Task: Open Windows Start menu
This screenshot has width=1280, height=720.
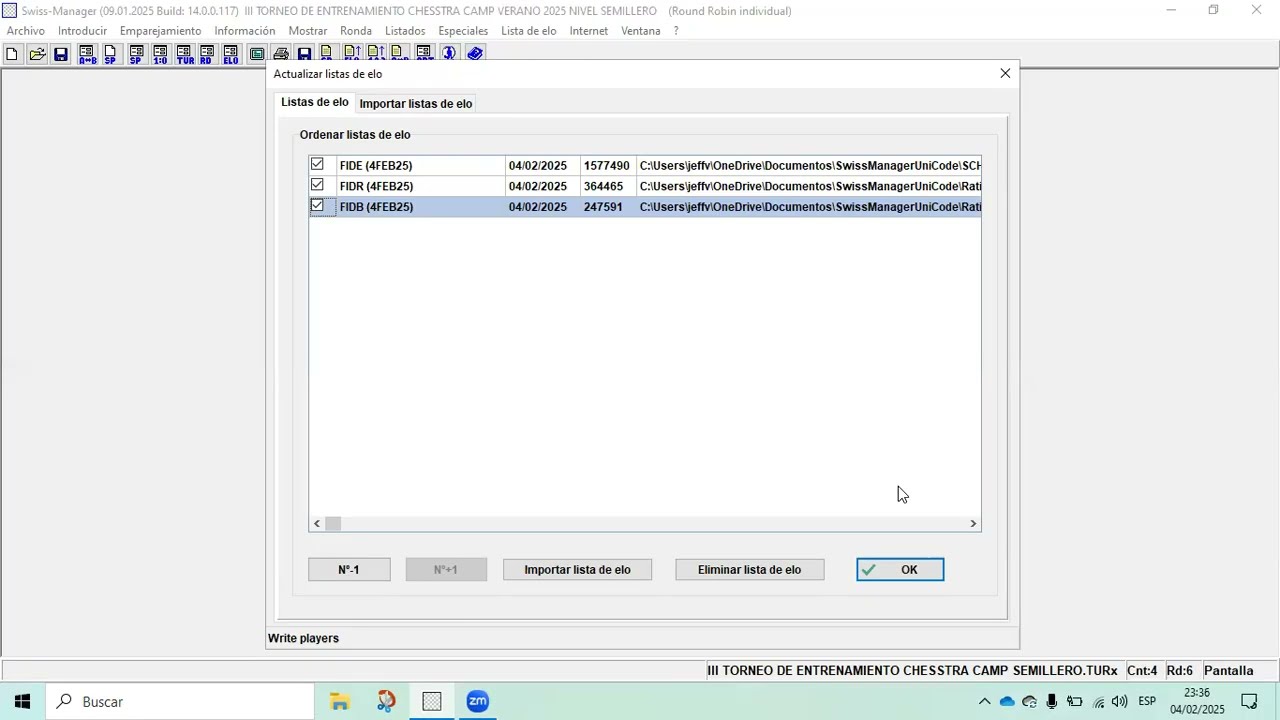Action: point(22,702)
